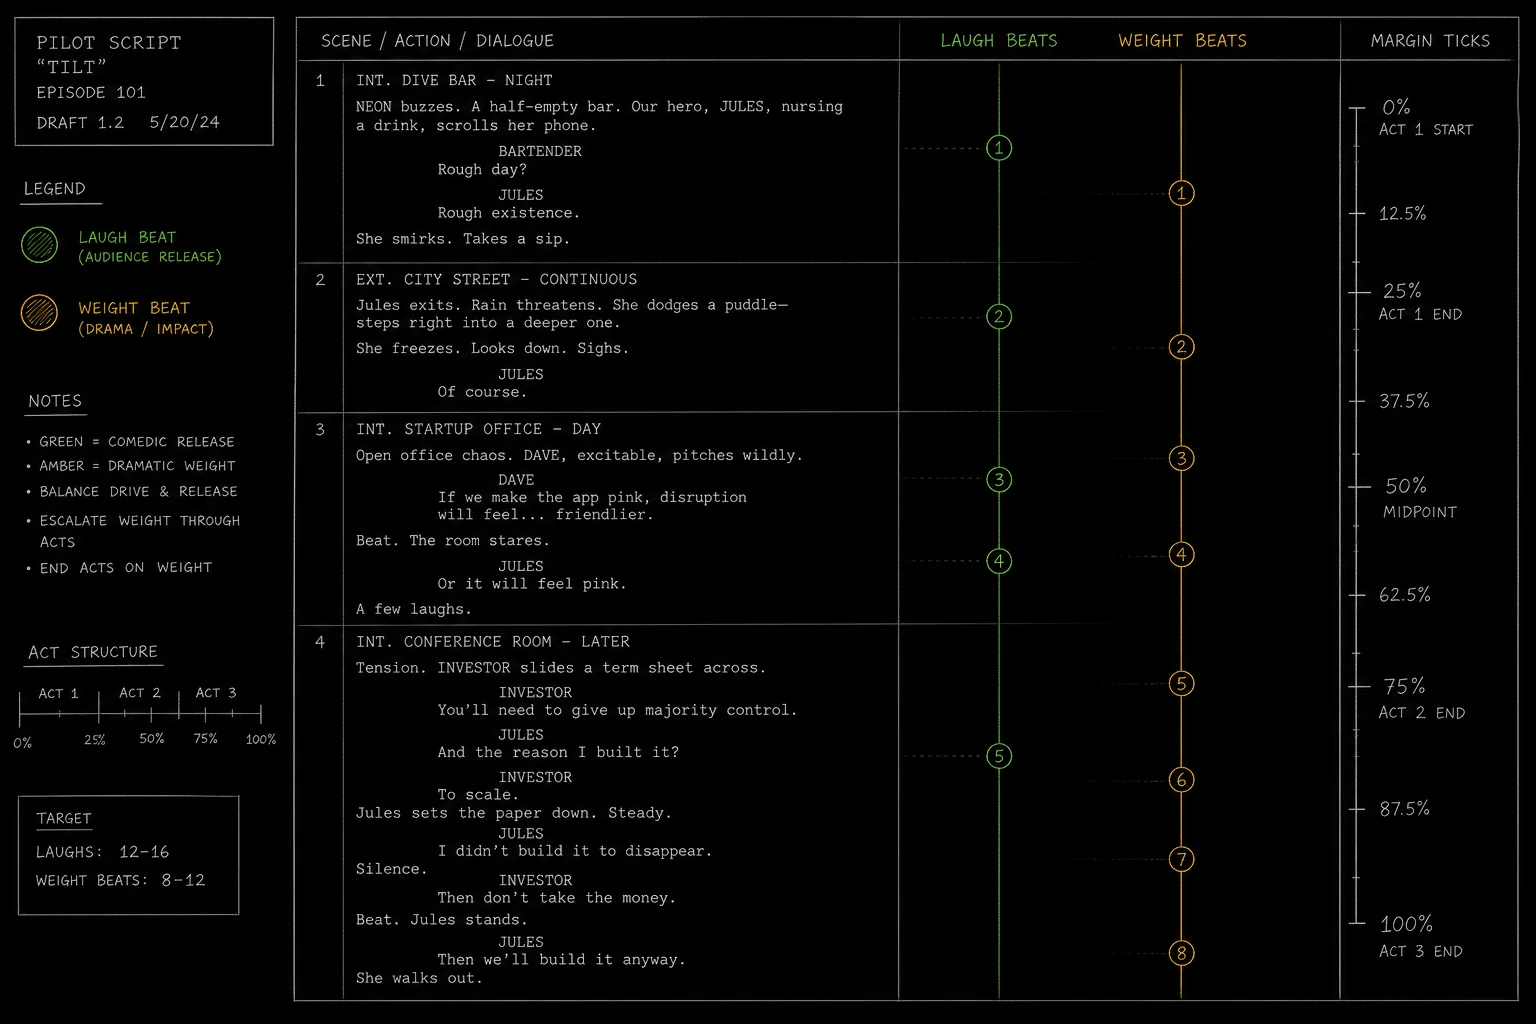Image resolution: width=1536 pixels, height=1024 pixels.
Task: Click action line "She walks out."
Action: [x=419, y=978]
